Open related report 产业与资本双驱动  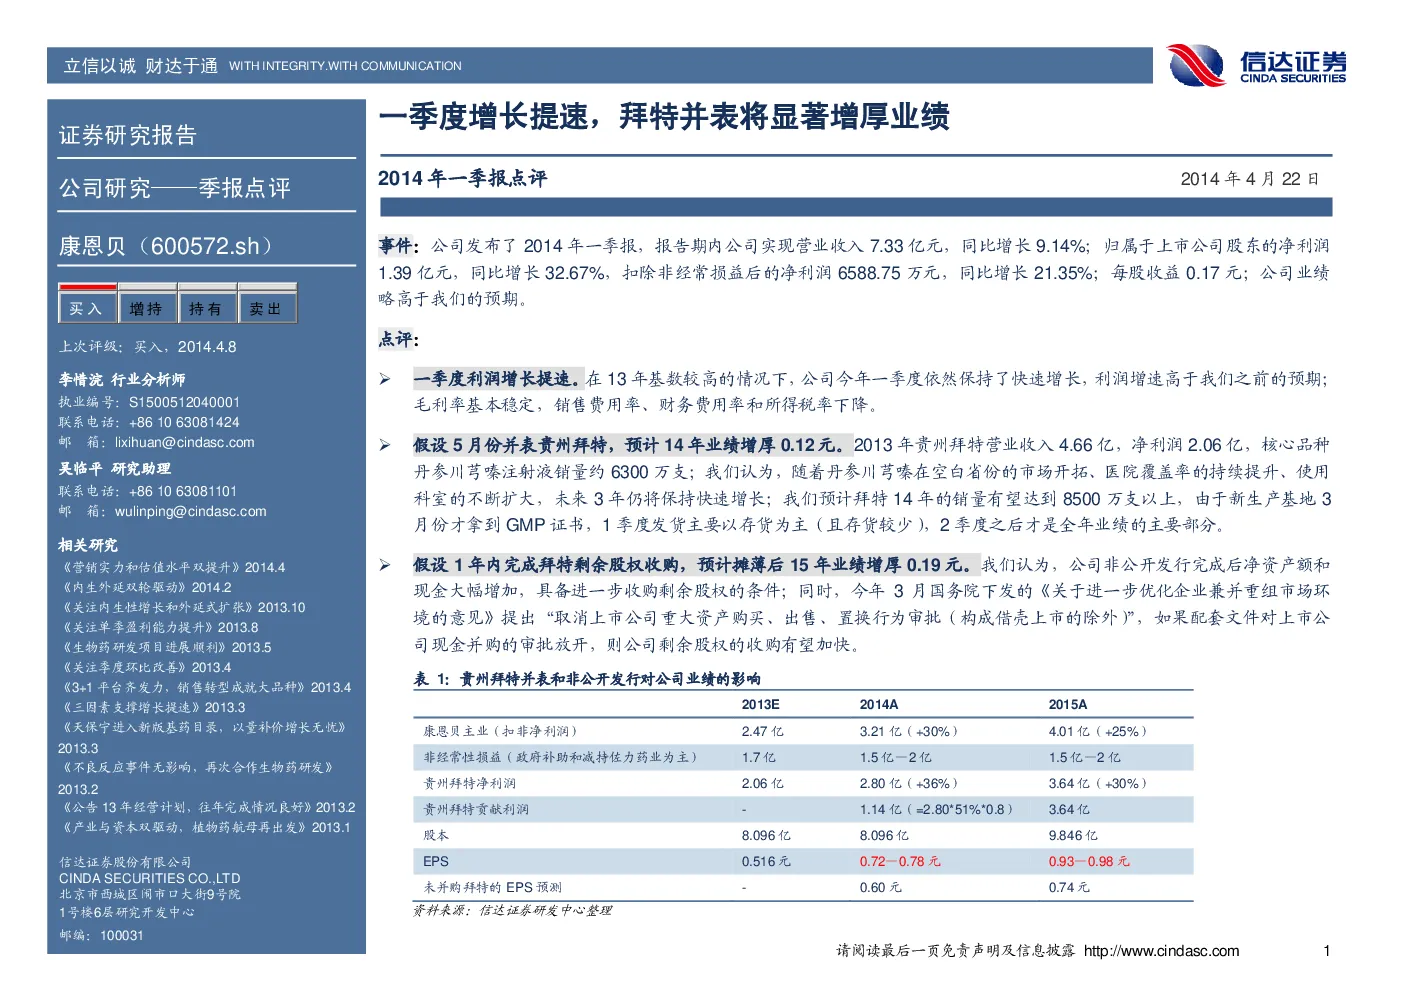pos(205,827)
